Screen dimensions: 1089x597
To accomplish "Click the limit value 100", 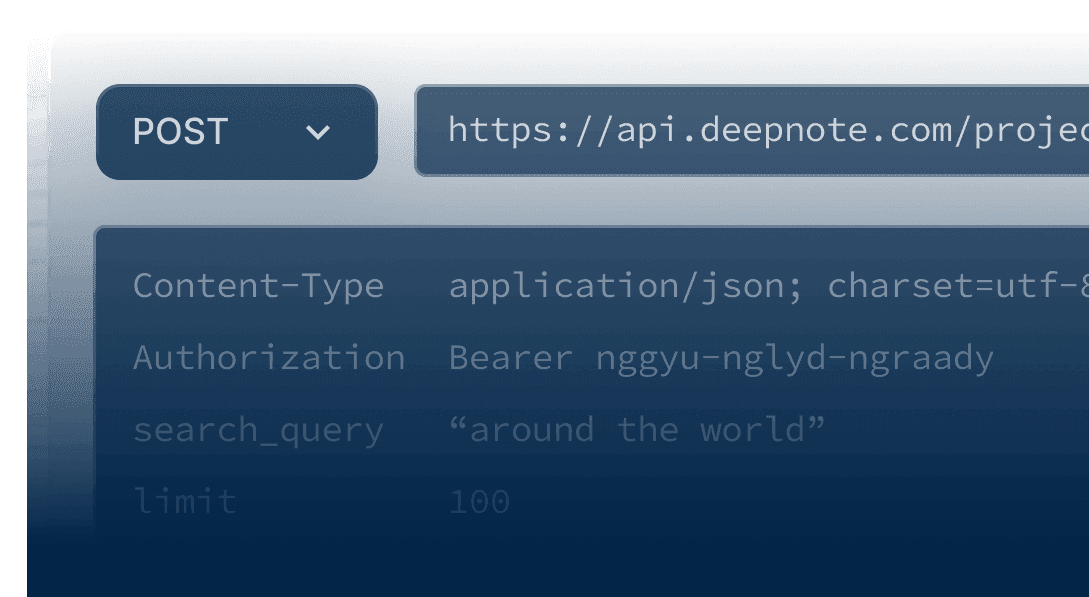I will (479, 502).
